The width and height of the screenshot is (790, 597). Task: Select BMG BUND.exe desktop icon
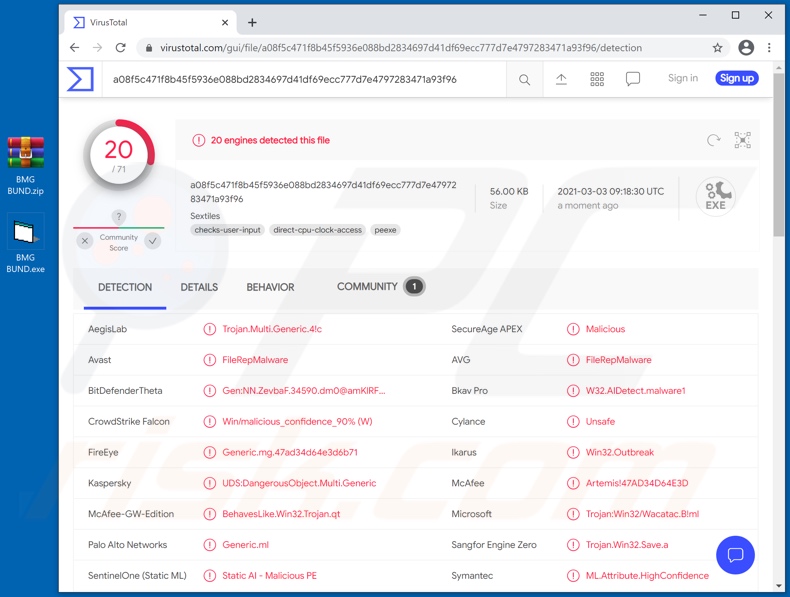point(25,244)
